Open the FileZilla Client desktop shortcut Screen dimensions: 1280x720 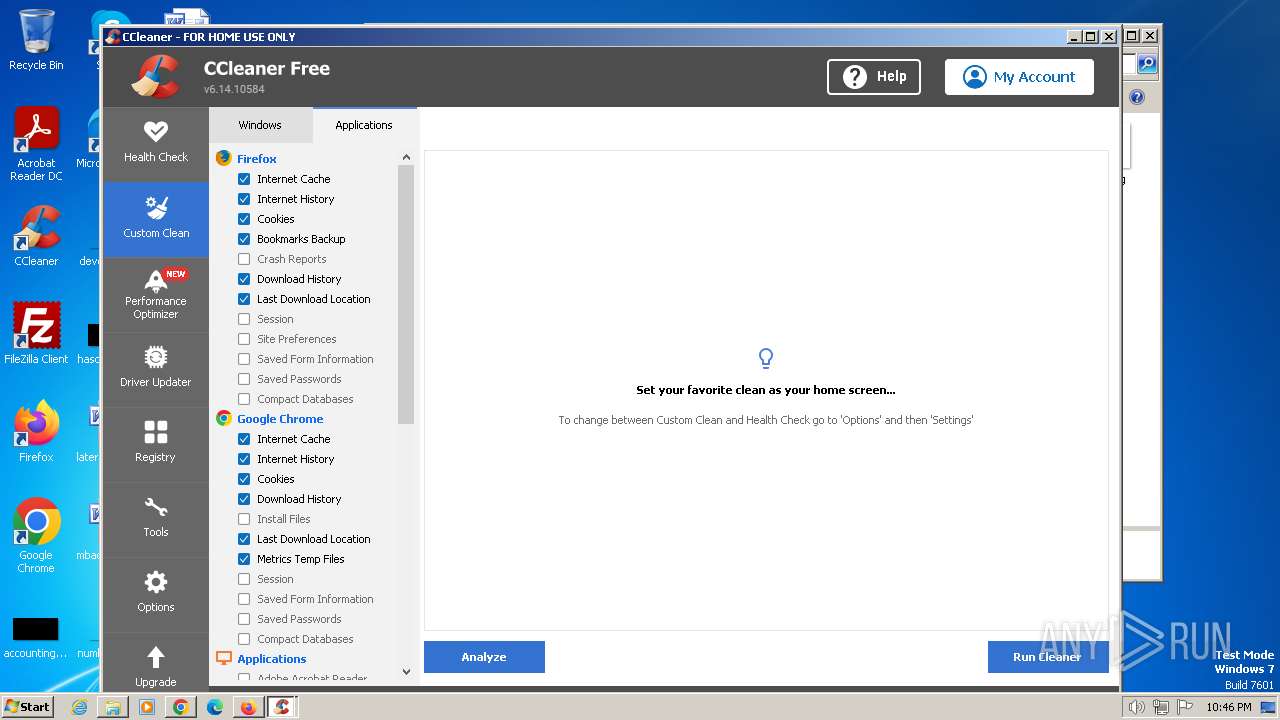(x=36, y=334)
